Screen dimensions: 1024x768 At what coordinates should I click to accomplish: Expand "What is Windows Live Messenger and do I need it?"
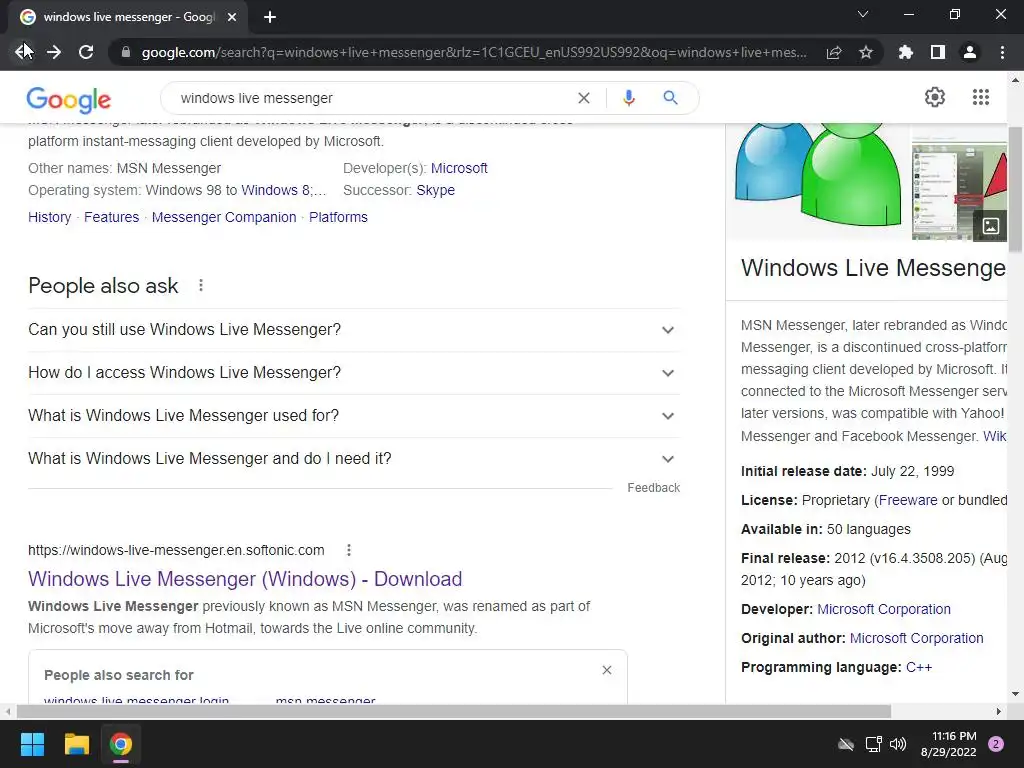coord(354,459)
